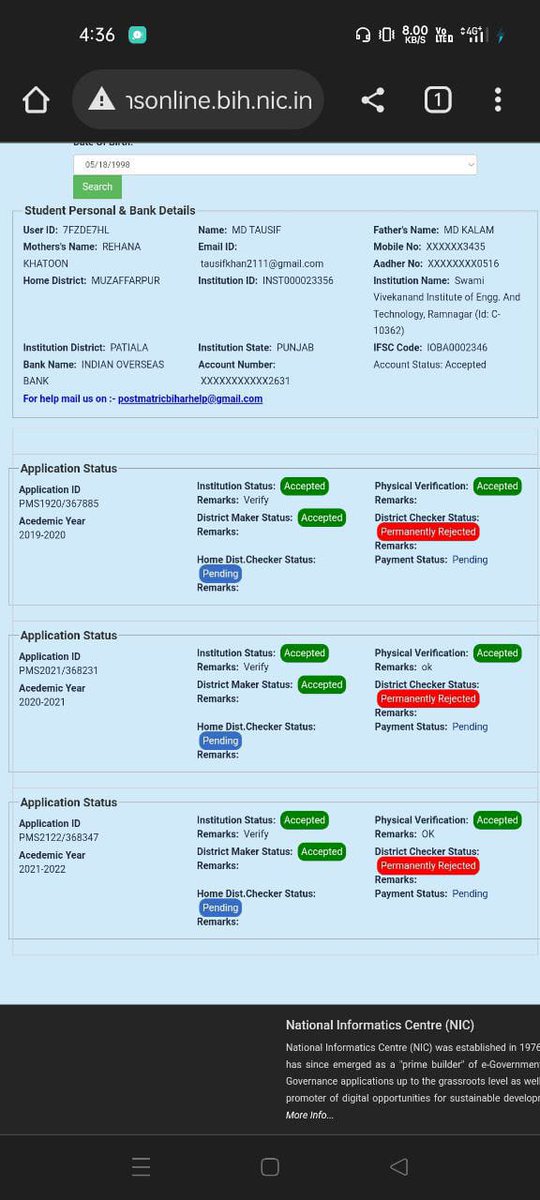Select Payment Status Pending for PMS2122/368347

470,894
